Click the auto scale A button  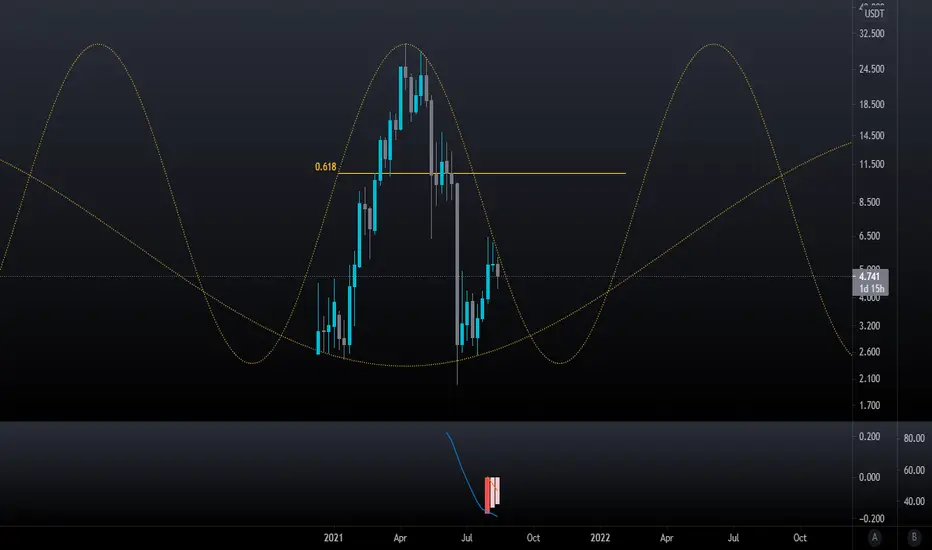coord(874,538)
